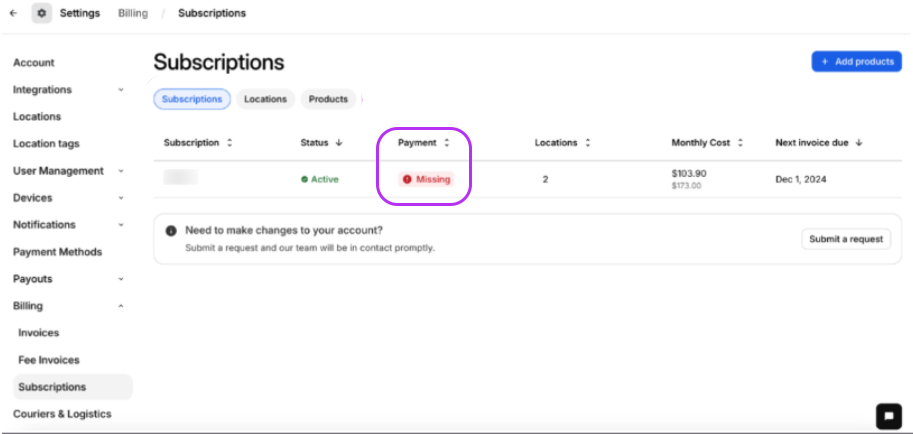Click the Add products button

856,62
